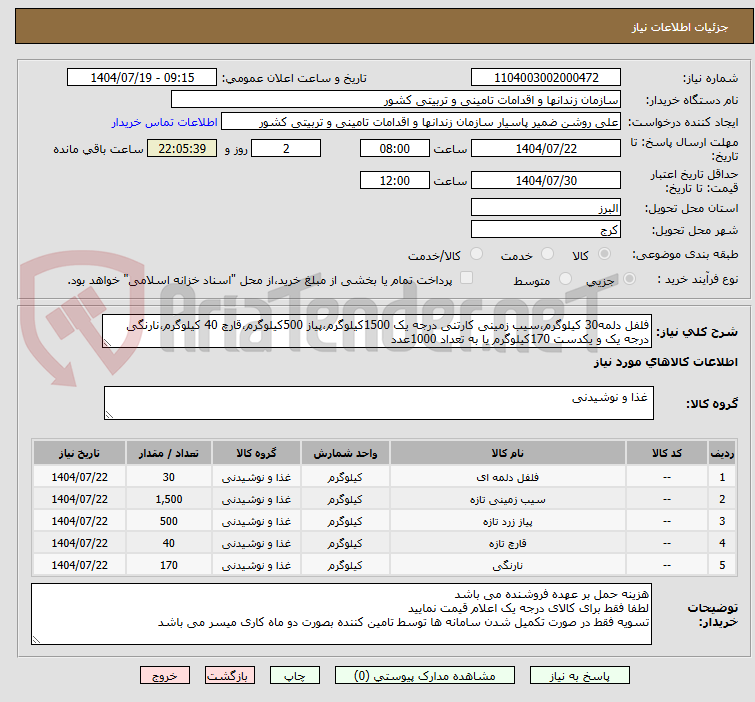Click the واحد شمارش column header
The image size is (755, 702).
(x=345, y=453)
